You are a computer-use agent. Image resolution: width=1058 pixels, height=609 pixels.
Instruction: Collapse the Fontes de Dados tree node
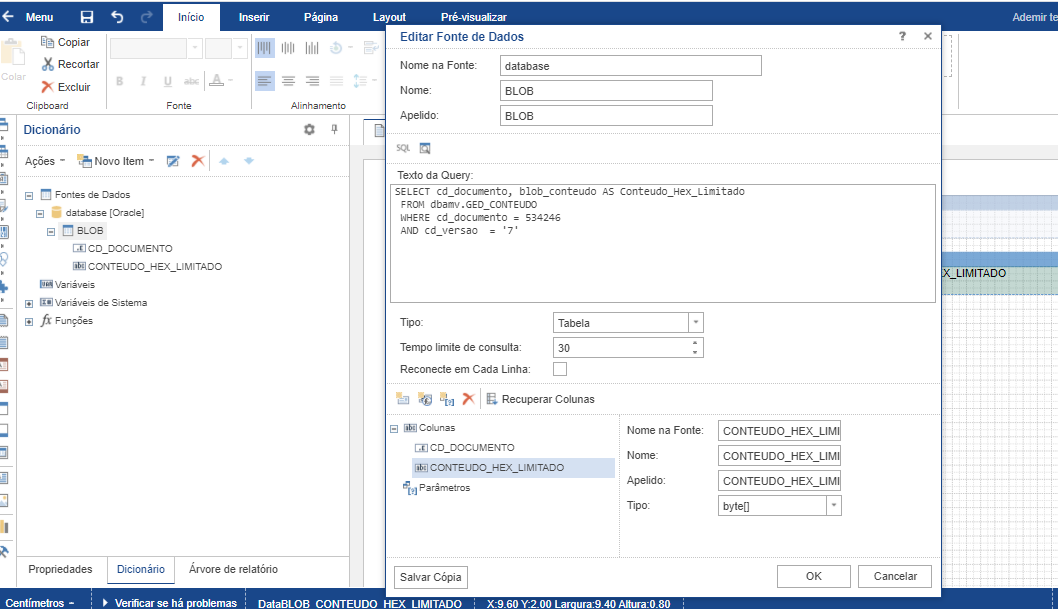29,195
